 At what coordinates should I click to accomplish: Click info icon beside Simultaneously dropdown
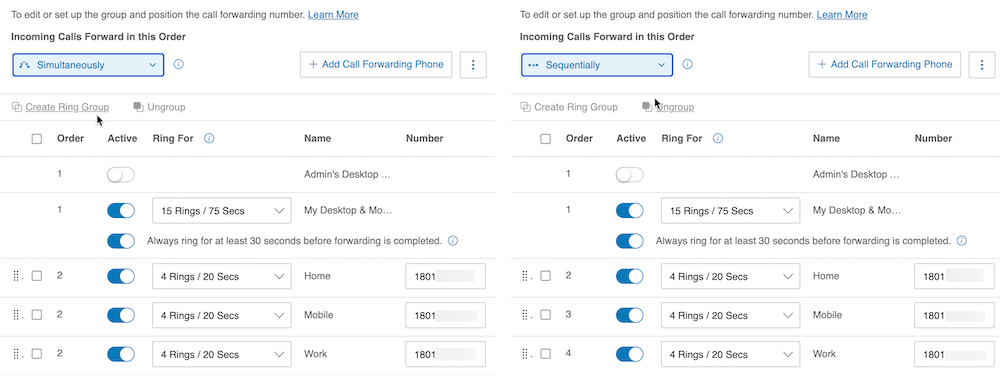(x=179, y=64)
